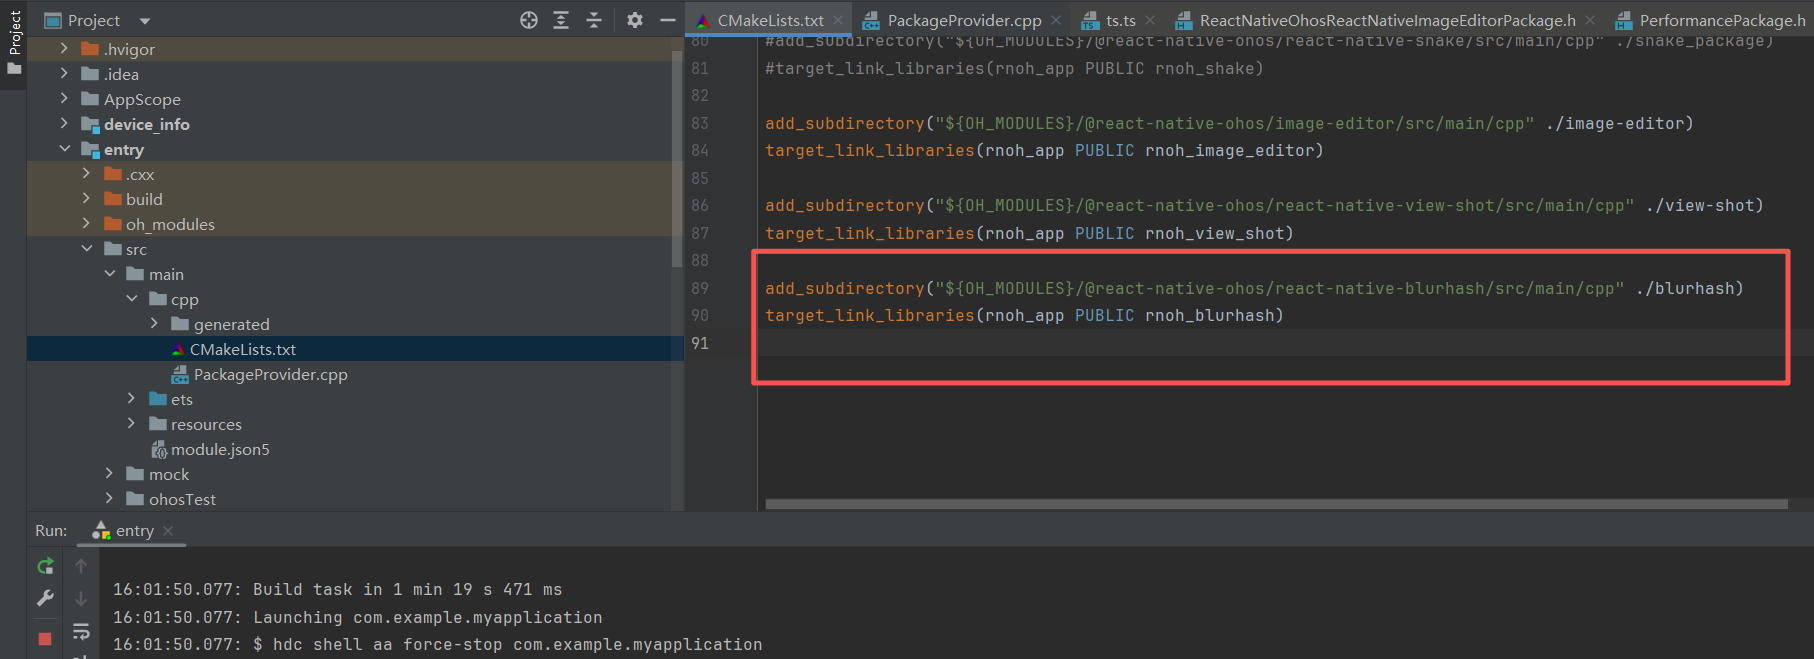The height and width of the screenshot is (659, 1814).
Task: Click the down arrow in Run toolbar
Action: point(81,598)
